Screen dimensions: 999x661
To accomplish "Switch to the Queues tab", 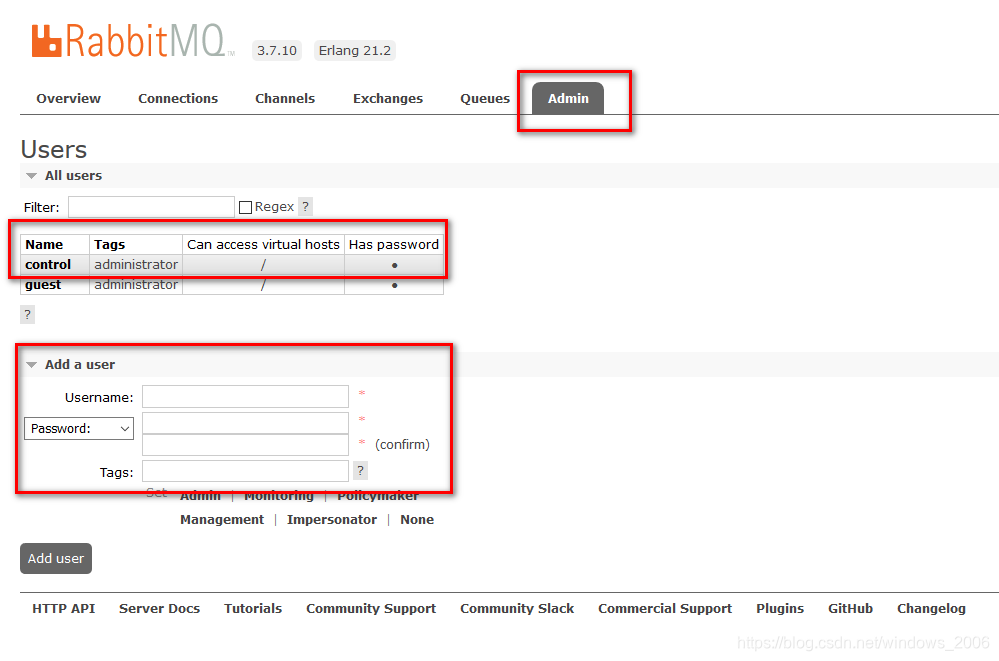I will pos(485,98).
